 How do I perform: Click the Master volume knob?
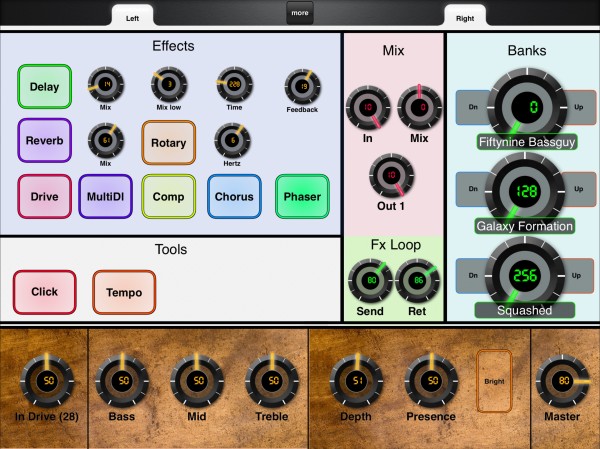563,381
